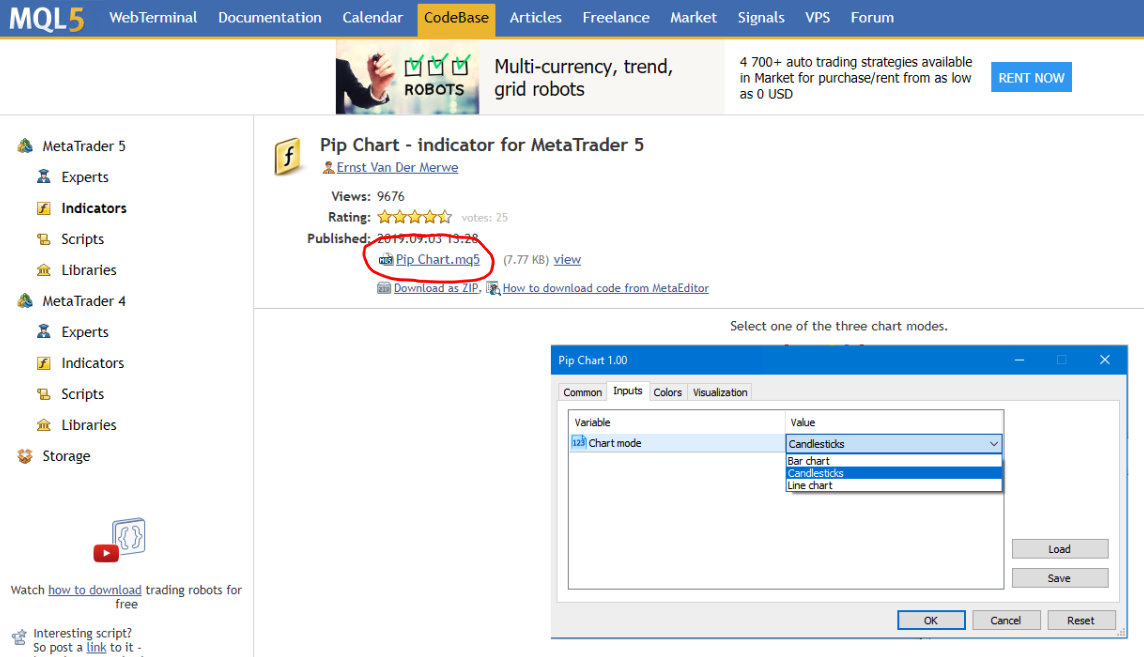Switch to the Visualization tab
The width and height of the screenshot is (1144, 657).
pyautogui.click(x=720, y=392)
